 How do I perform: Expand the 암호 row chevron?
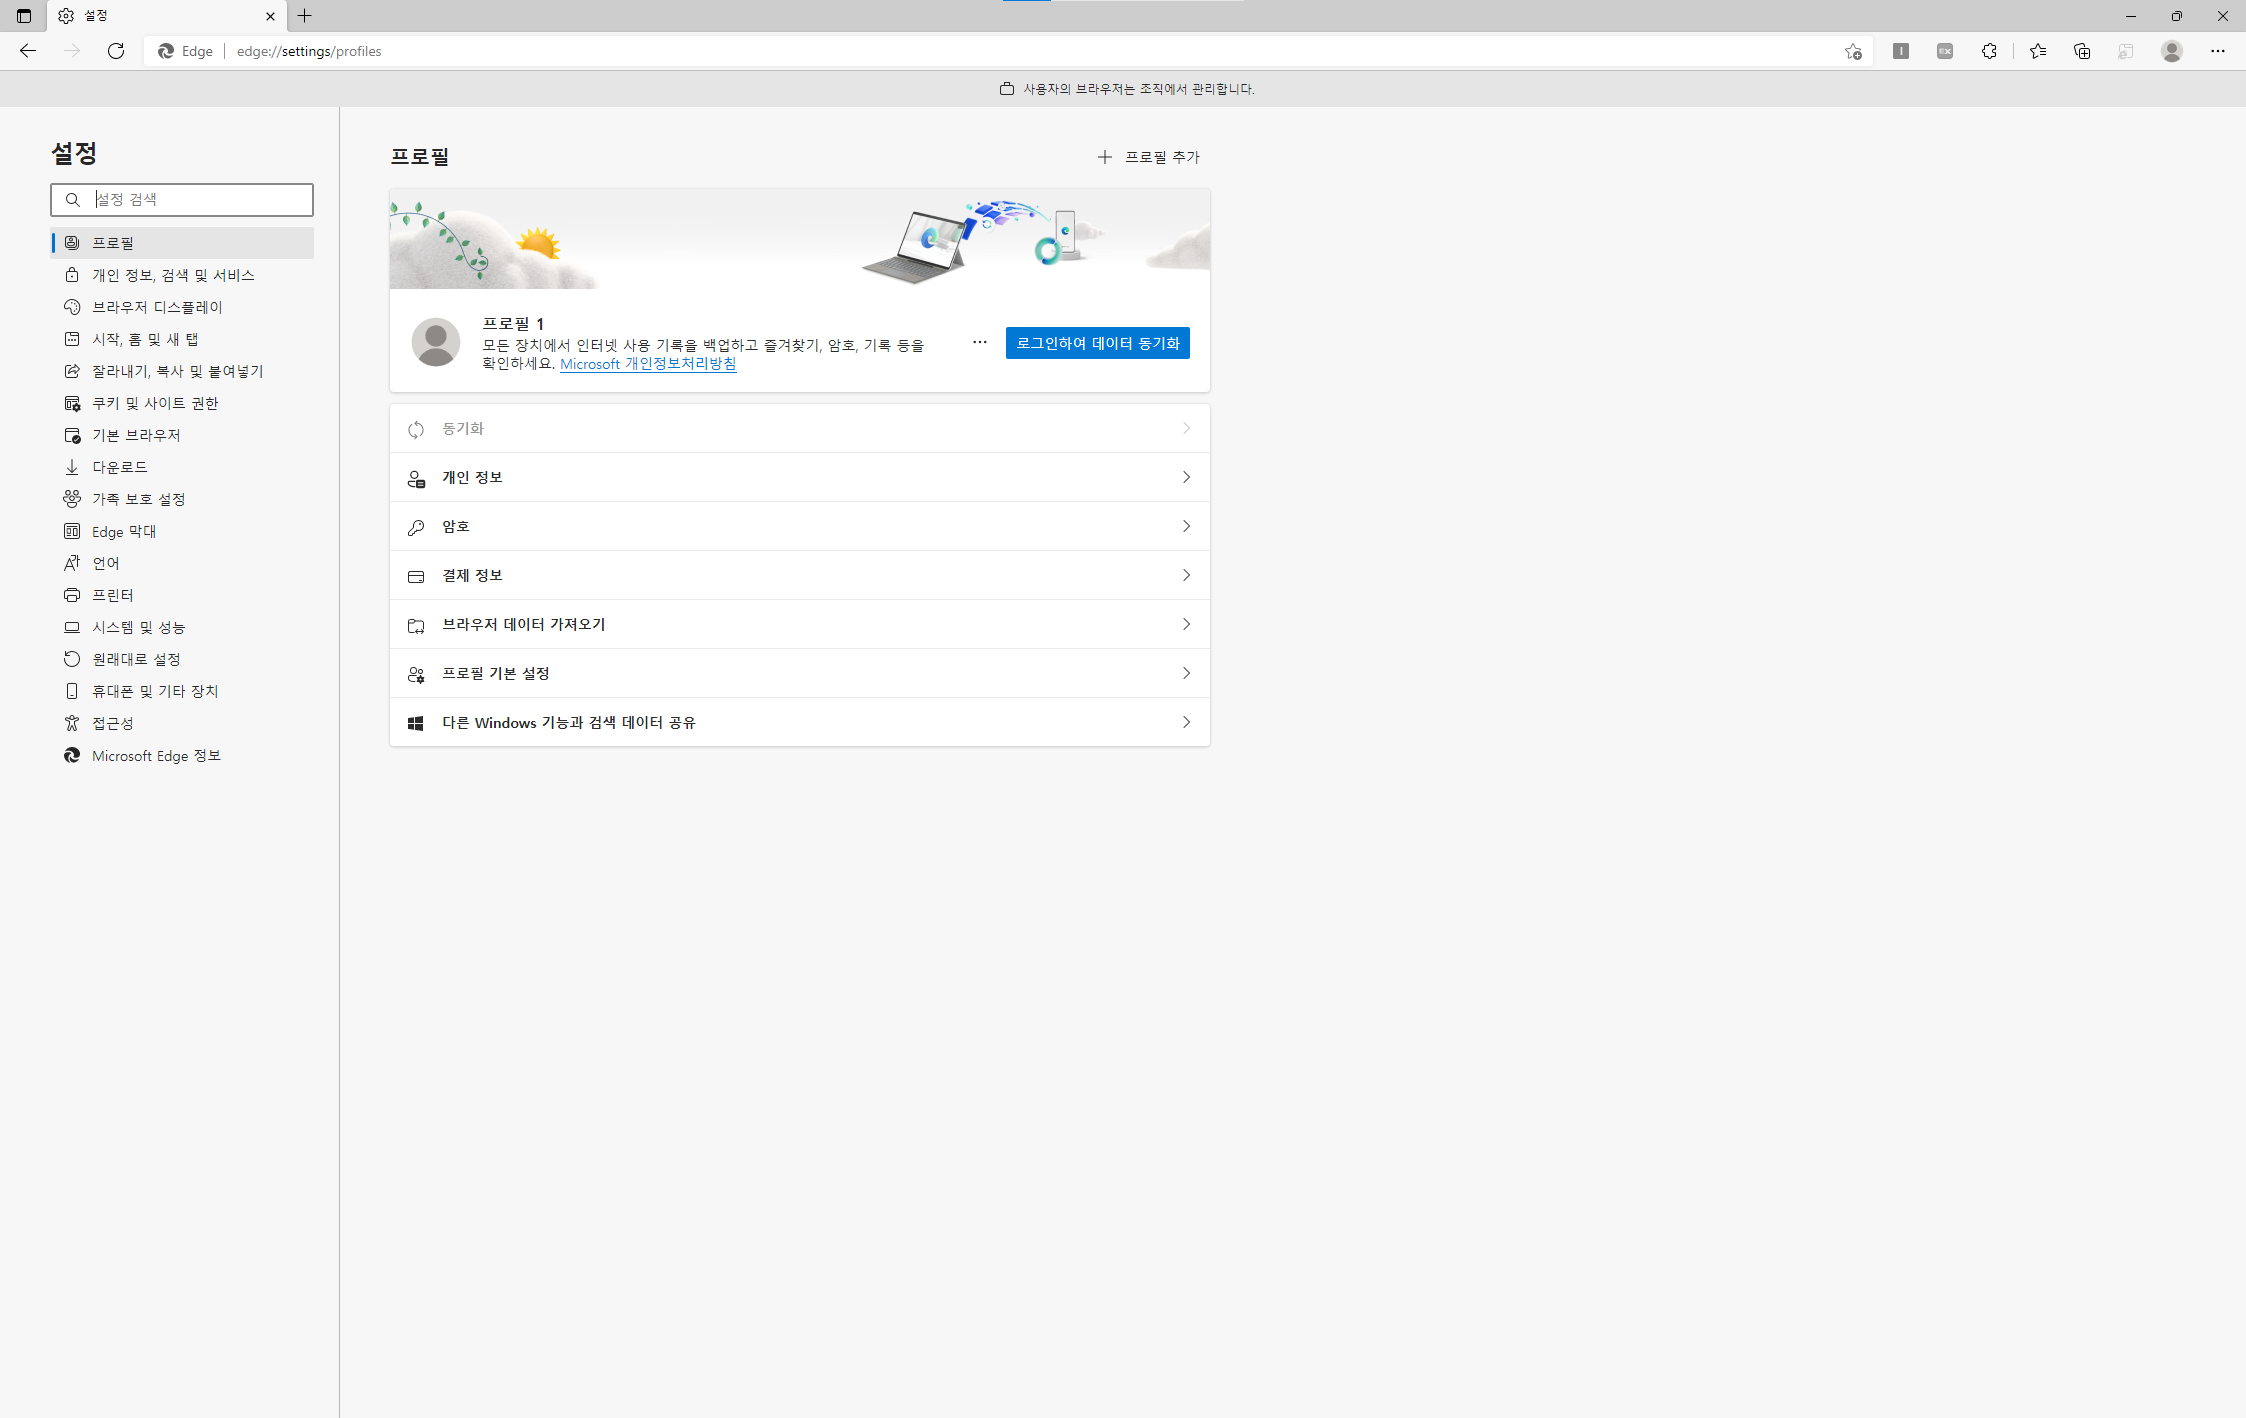point(1186,526)
